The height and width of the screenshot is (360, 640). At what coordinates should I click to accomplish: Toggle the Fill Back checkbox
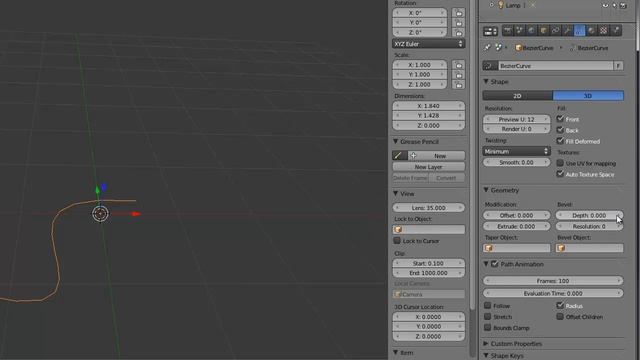[560, 130]
